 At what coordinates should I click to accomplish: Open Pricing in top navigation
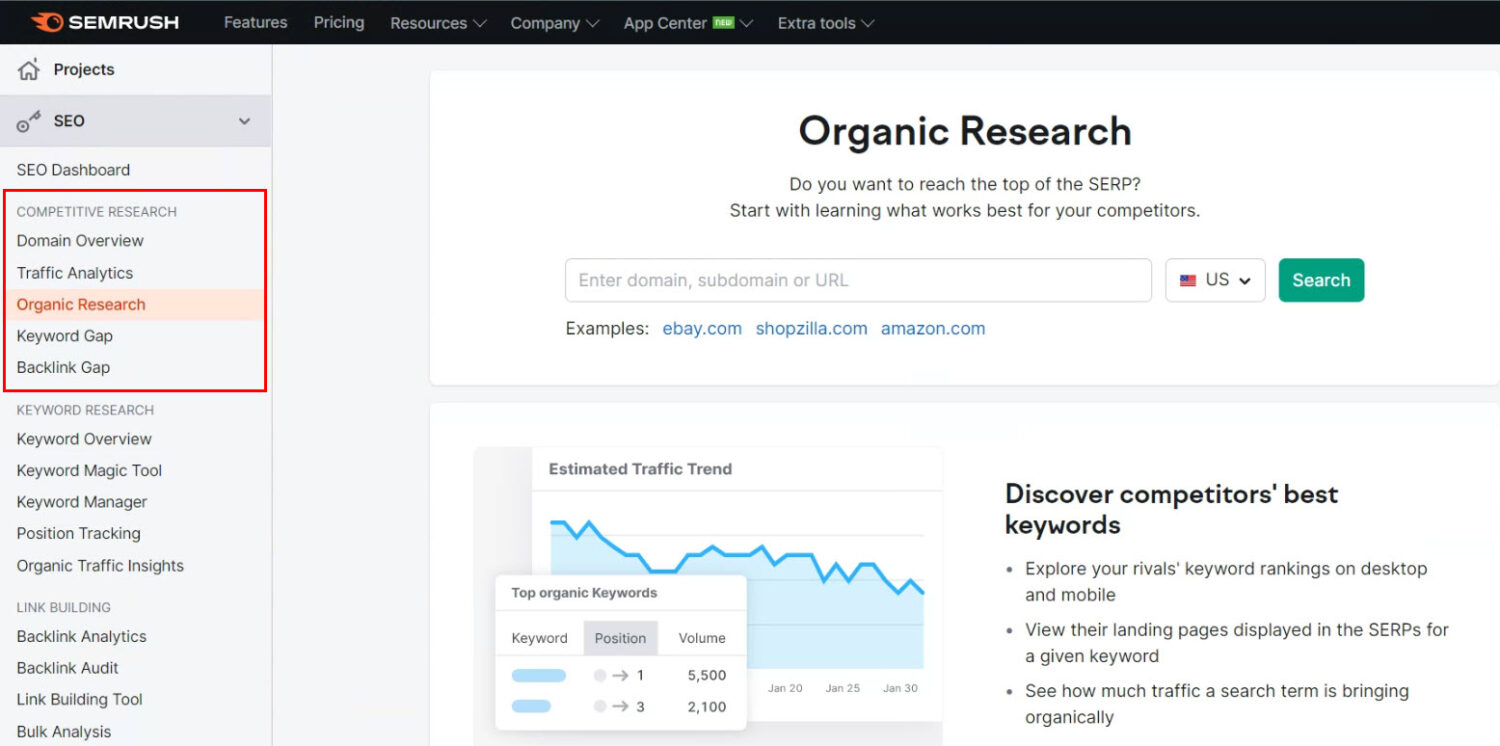(339, 22)
